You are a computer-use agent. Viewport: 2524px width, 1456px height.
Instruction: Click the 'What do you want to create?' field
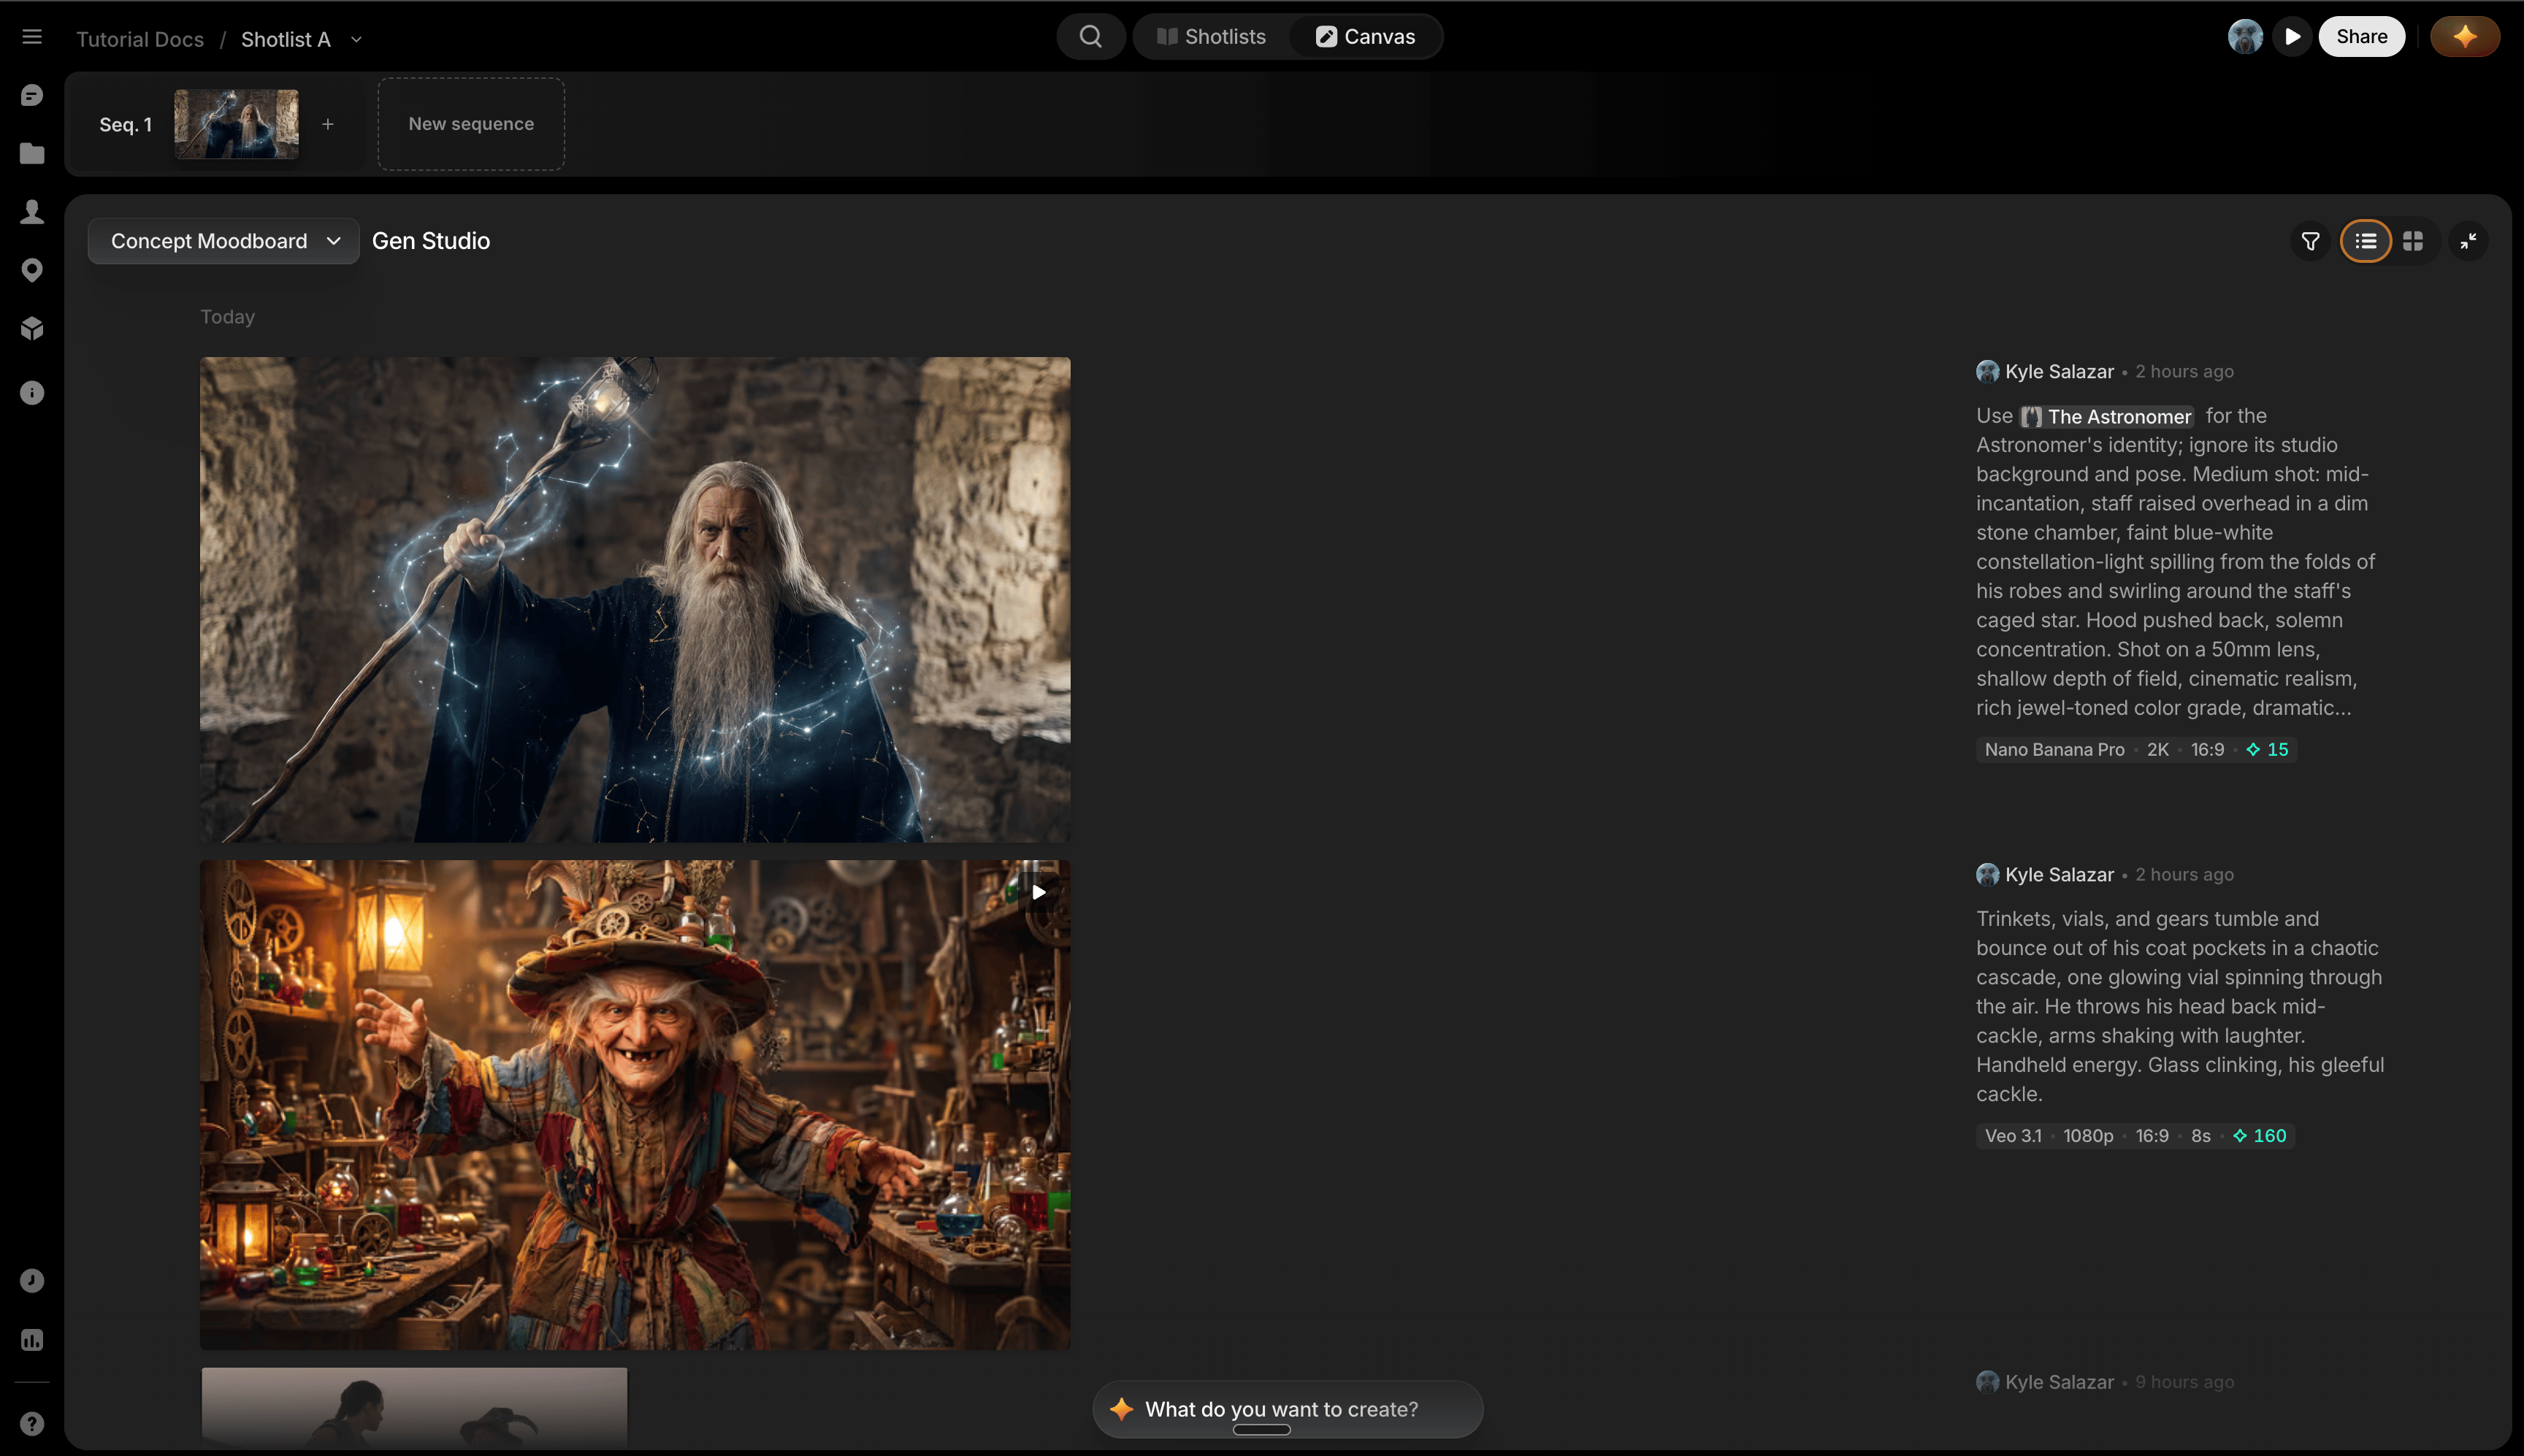(x=1288, y=1409)
